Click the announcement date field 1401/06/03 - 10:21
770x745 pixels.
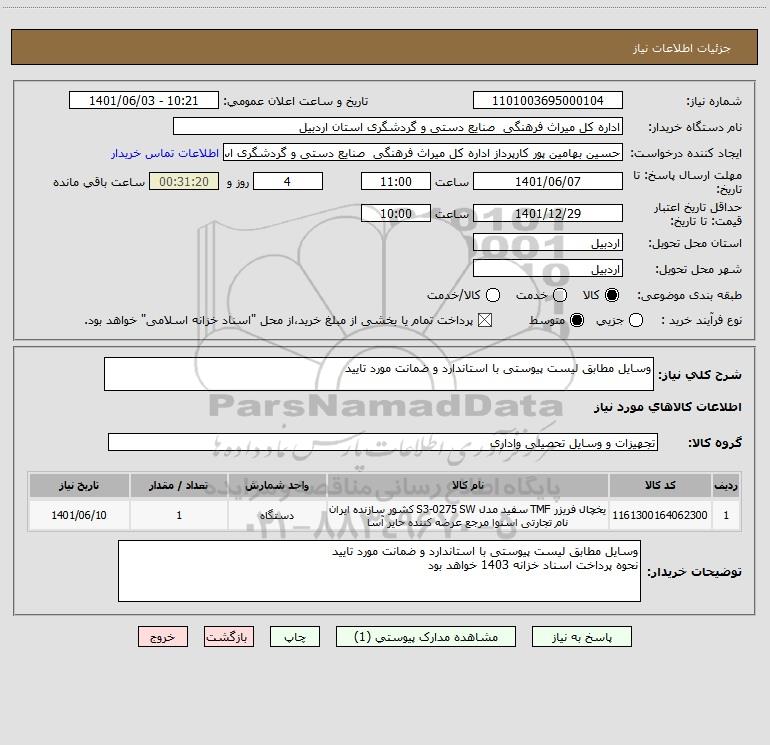[144, 101]
